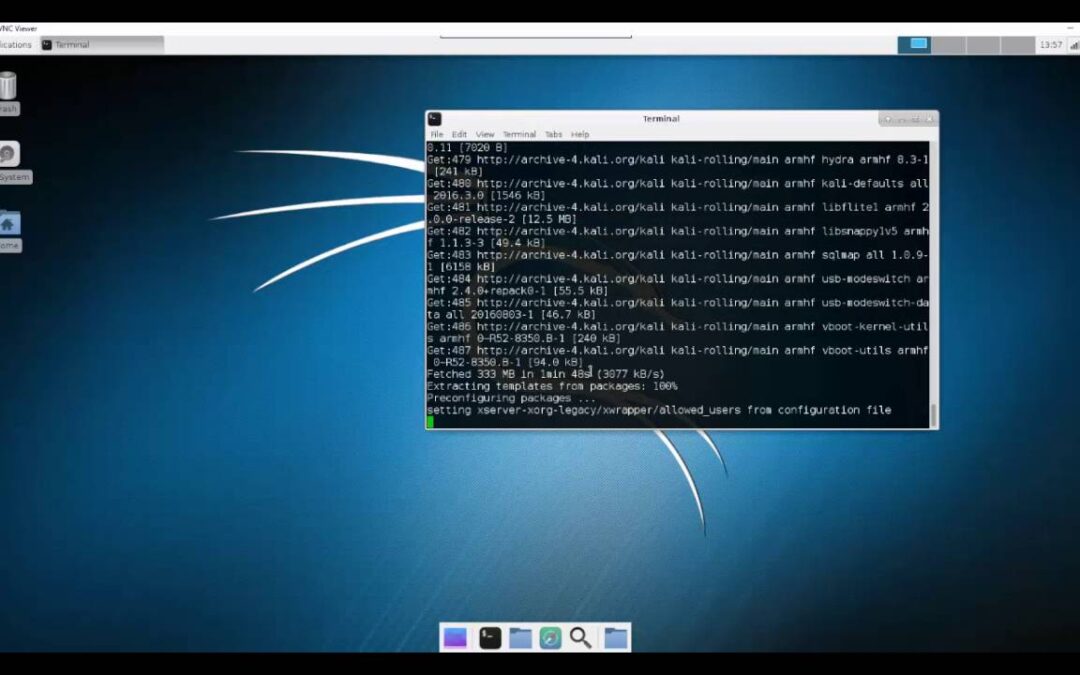Open the web browser from the dock
The width and height of the screenshot is (1080, 675).
click(x=551, y=638)
